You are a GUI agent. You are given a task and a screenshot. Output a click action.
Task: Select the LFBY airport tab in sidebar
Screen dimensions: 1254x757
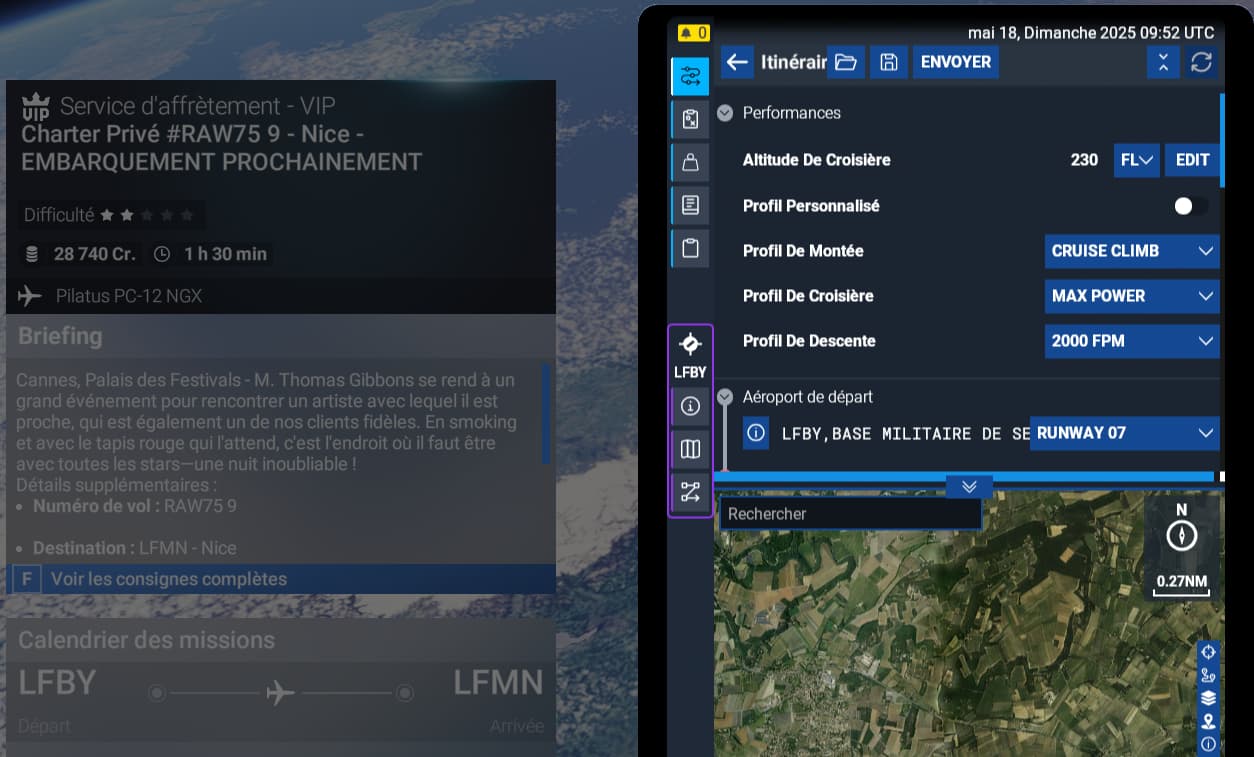pyautogui.click(x=690, y=355)
